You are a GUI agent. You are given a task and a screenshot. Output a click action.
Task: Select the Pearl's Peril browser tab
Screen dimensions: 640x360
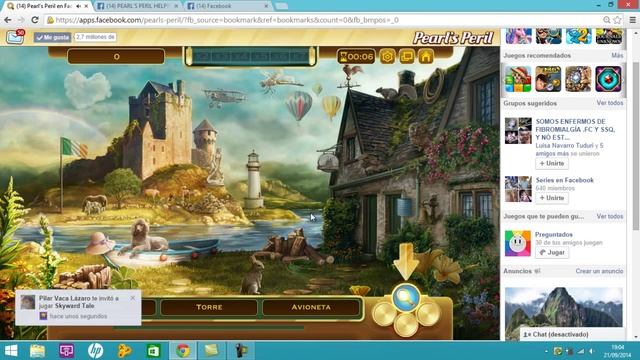(43, 6)
